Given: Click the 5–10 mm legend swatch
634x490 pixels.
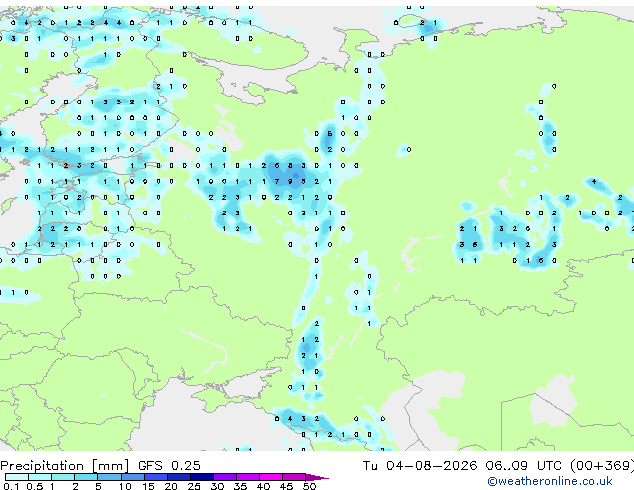Looking at the screenshot, I should pyautogui.click(x=109, y=477).
